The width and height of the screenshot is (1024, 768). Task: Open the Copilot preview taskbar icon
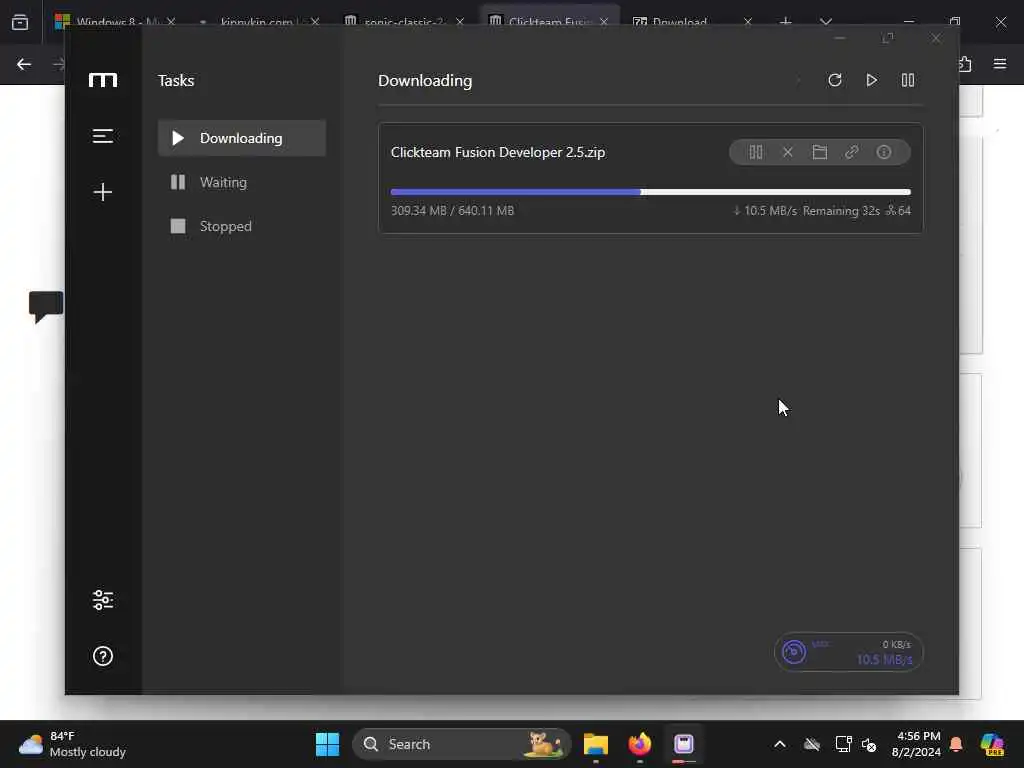coord(992,744)
